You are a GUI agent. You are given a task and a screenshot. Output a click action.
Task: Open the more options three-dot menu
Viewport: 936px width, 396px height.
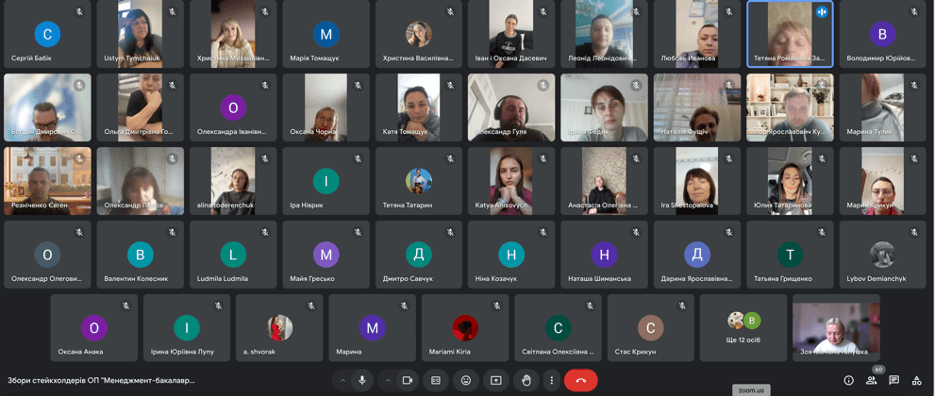[x=552, y=380]
